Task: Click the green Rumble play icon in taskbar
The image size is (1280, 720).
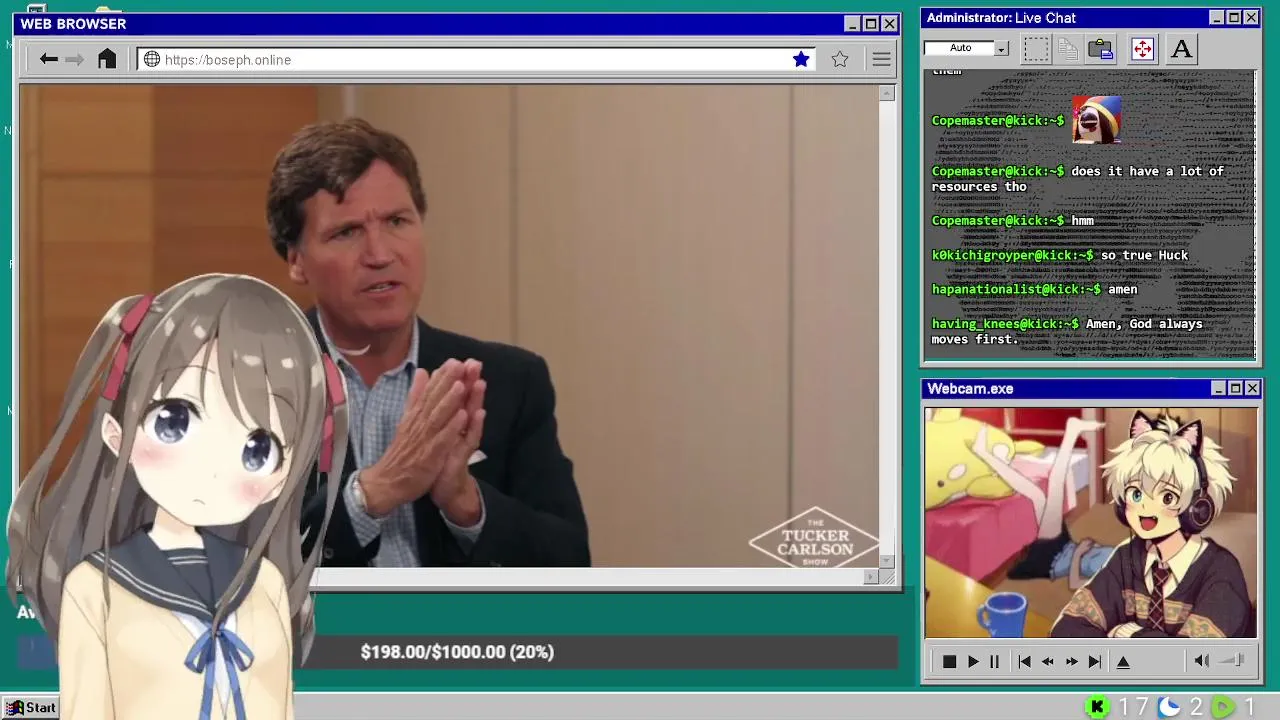Action: (1223, 708)
